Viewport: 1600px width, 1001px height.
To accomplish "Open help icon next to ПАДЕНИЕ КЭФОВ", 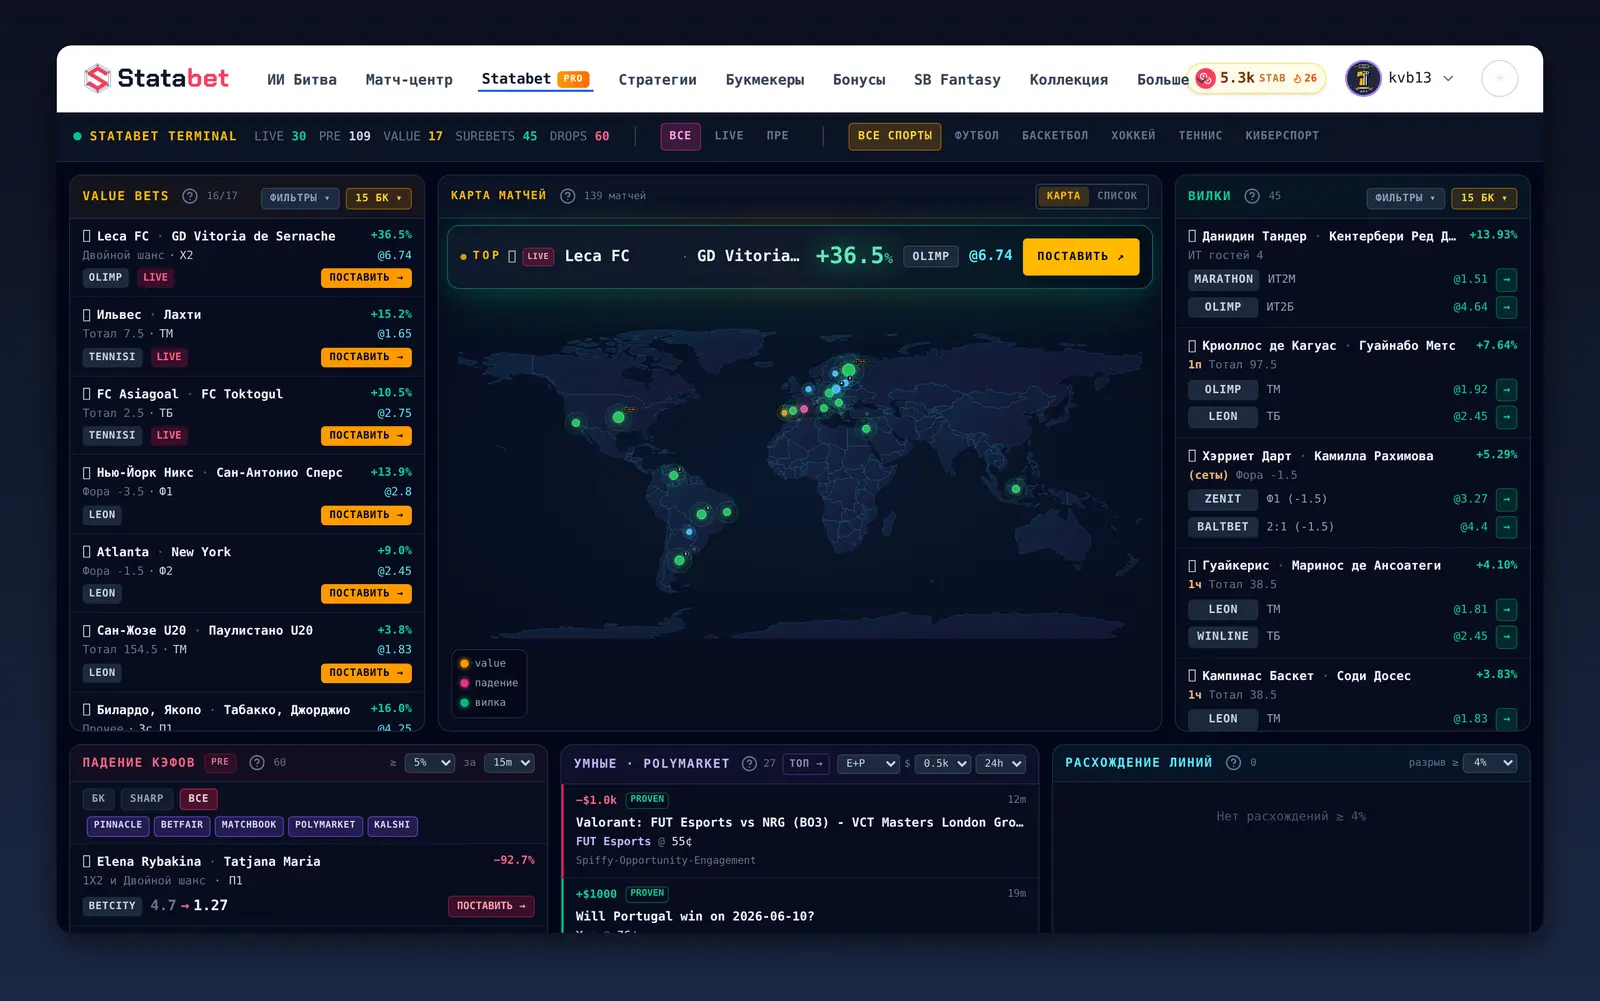I will pos(257,763).
